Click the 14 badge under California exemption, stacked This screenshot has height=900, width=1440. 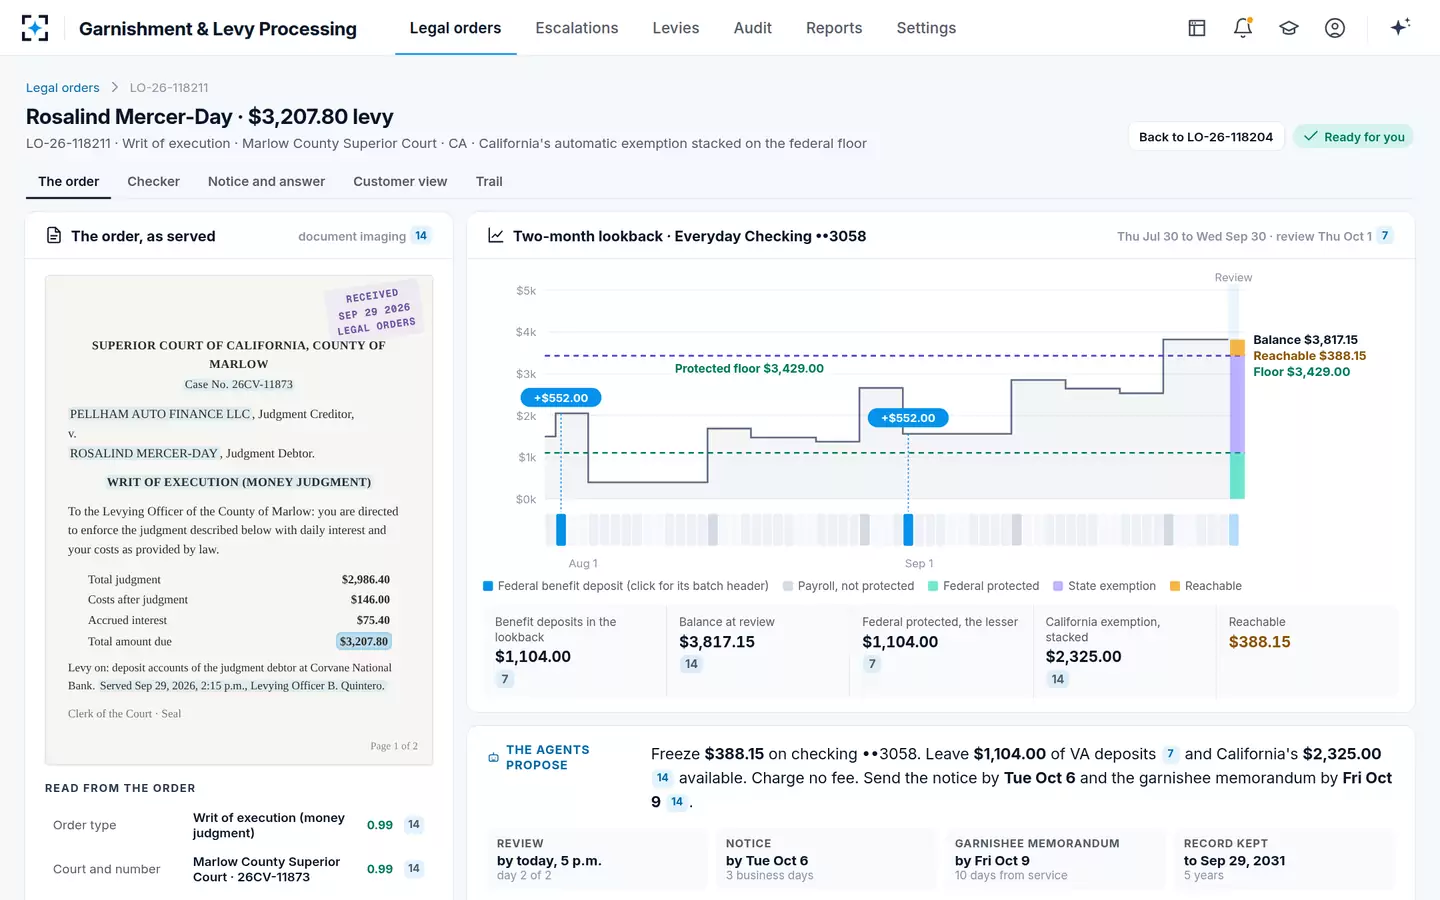1058,680
